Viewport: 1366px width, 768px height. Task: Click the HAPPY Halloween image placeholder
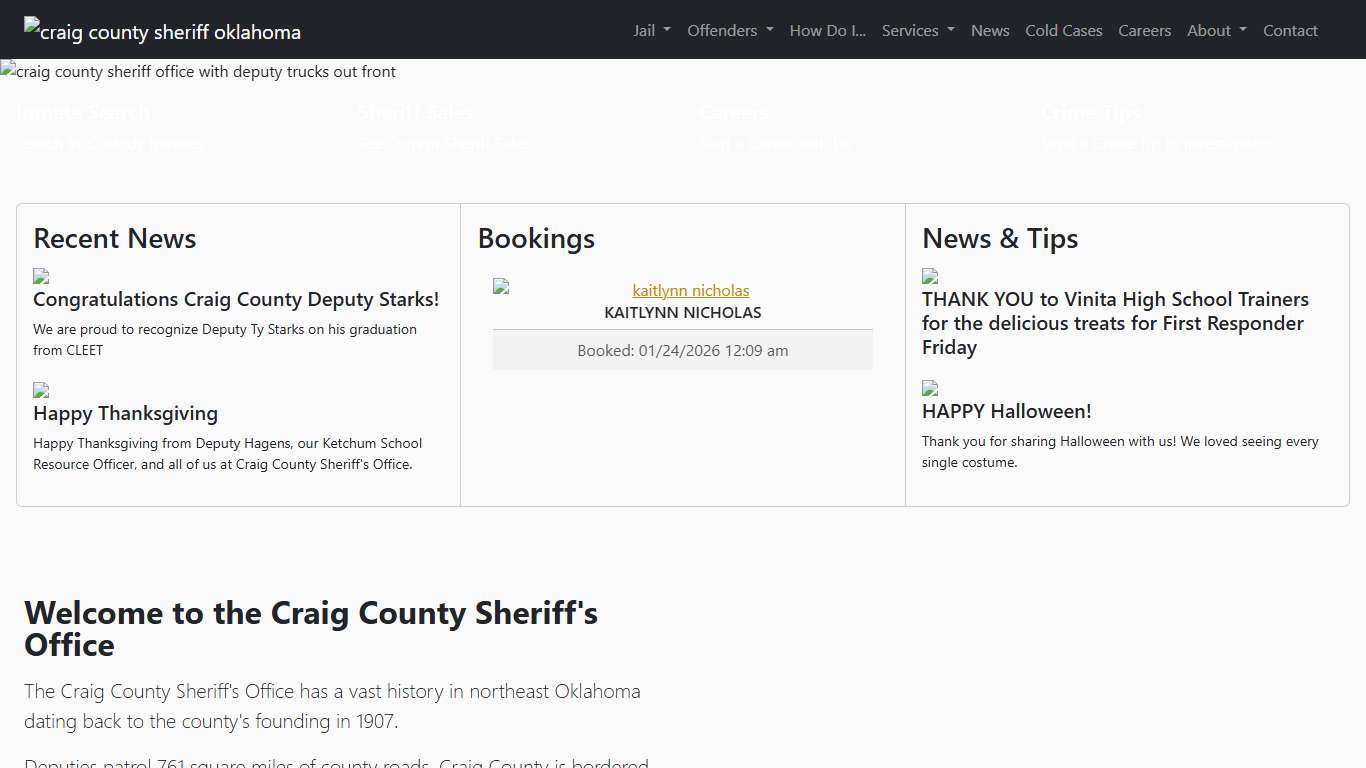929,390
